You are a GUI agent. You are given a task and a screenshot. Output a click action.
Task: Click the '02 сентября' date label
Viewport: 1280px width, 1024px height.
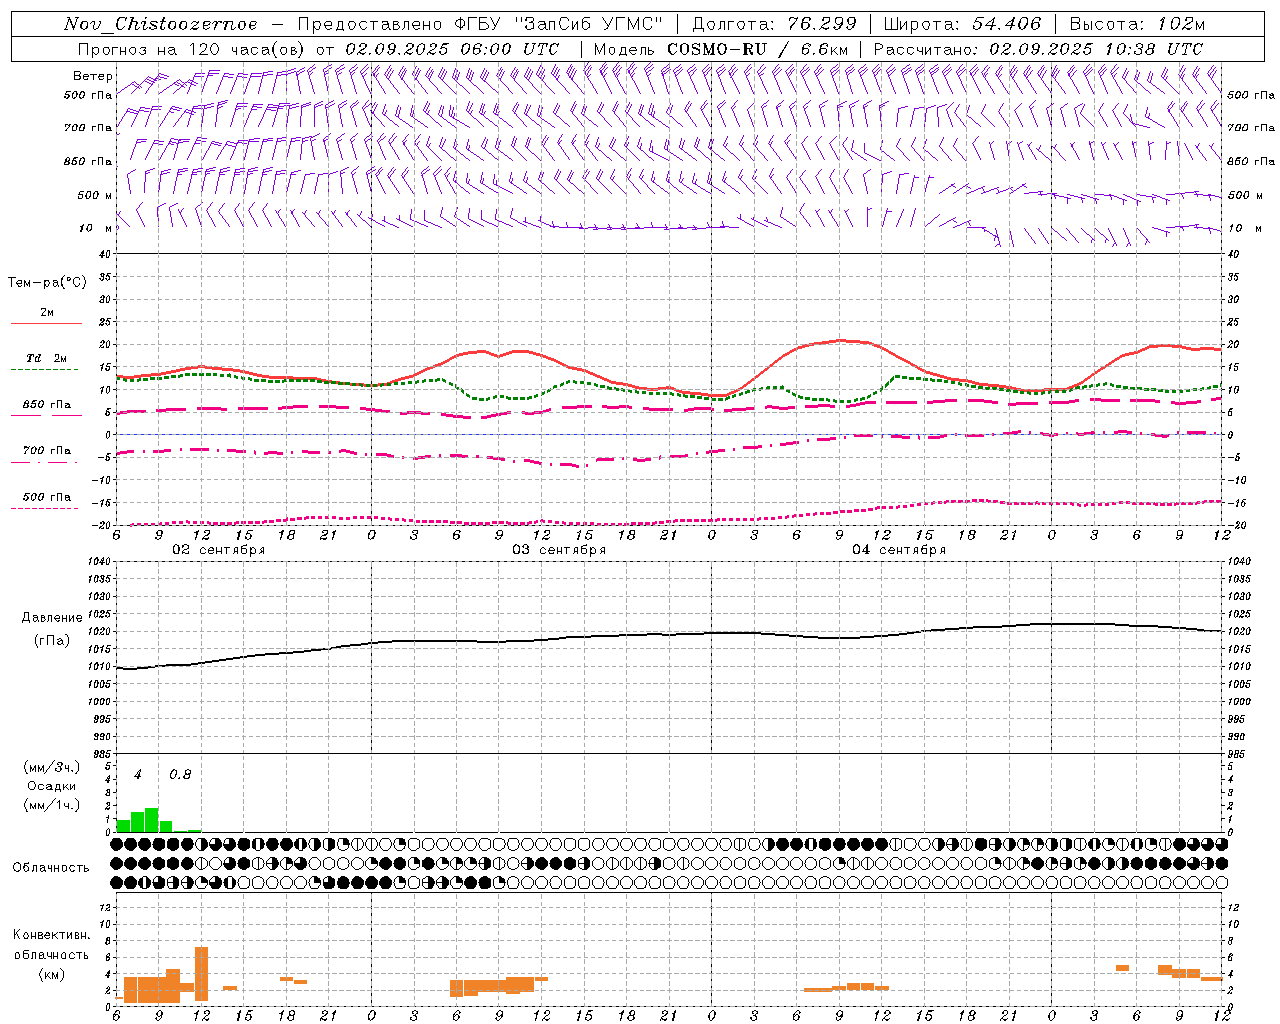tap(219, 550)
